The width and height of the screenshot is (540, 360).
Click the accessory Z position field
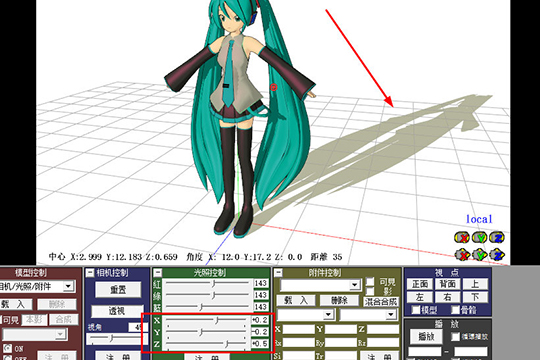(x=383, y=329)
